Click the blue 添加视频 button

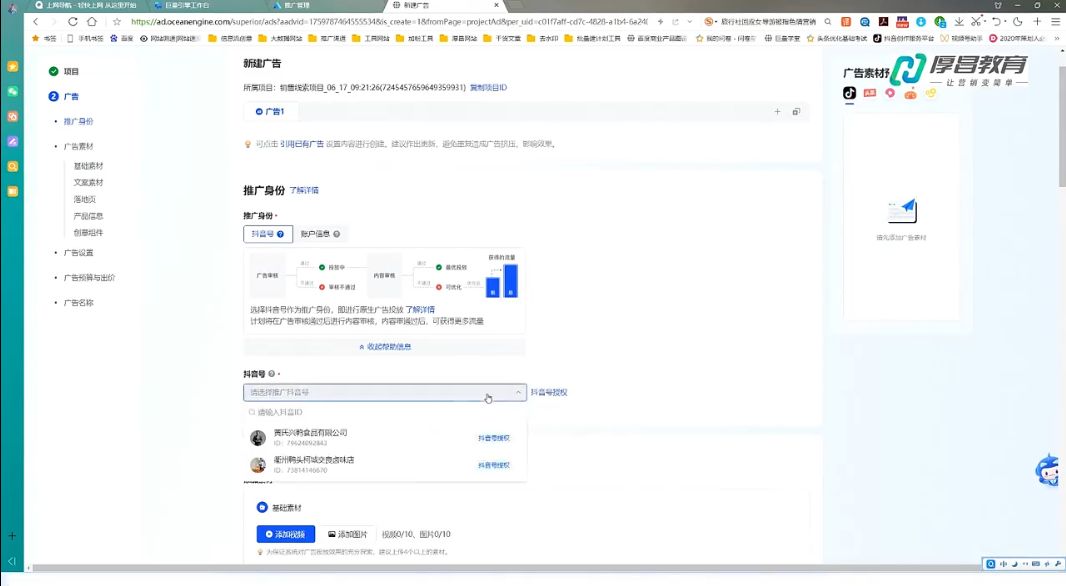click(x=286, y=534)
